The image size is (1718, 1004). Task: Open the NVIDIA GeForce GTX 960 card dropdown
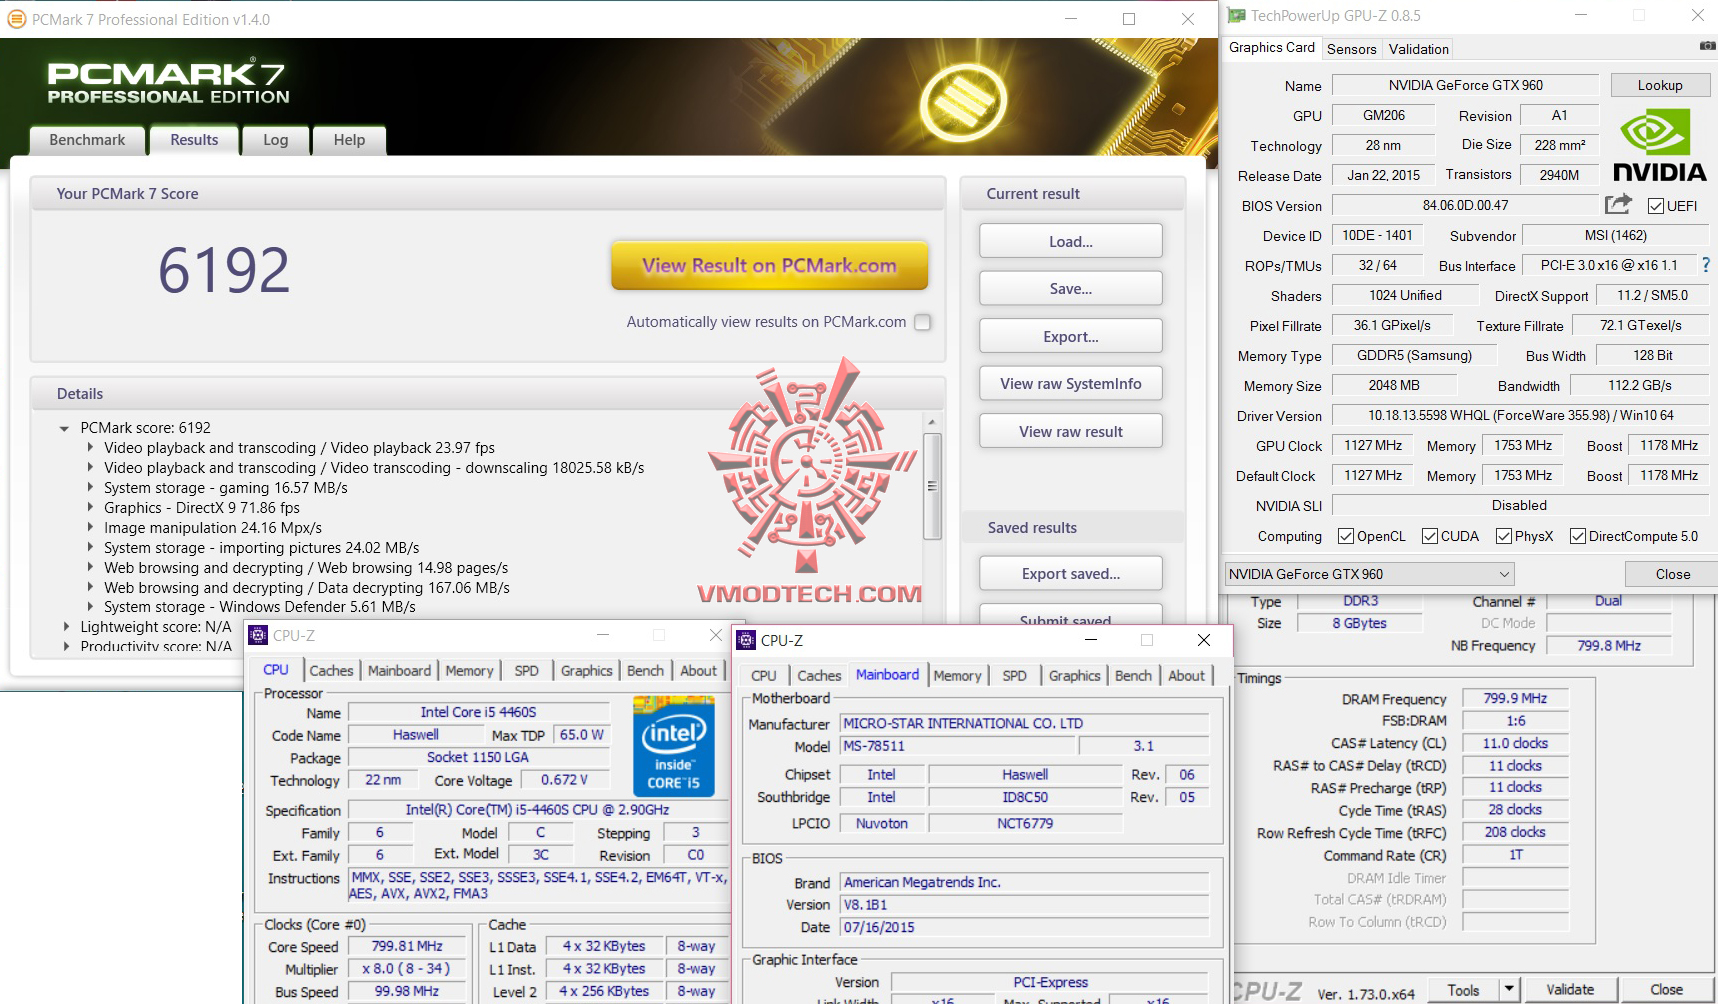point(1369,574)
